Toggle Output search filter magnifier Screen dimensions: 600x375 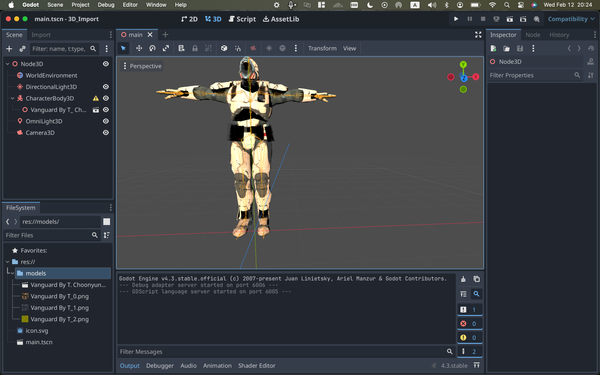click(476, 294)
